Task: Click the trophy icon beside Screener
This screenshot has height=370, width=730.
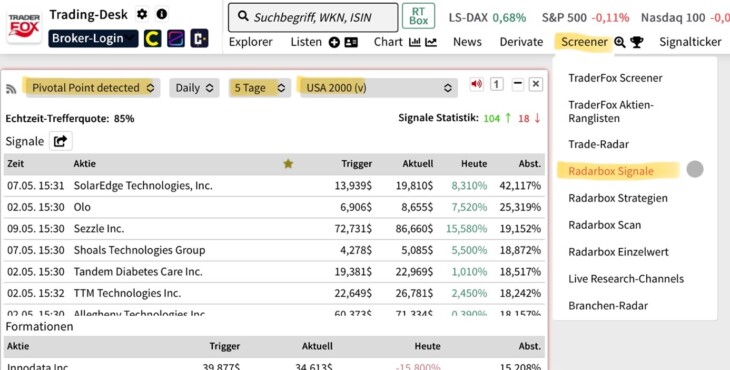Action: tap(636, 42)
